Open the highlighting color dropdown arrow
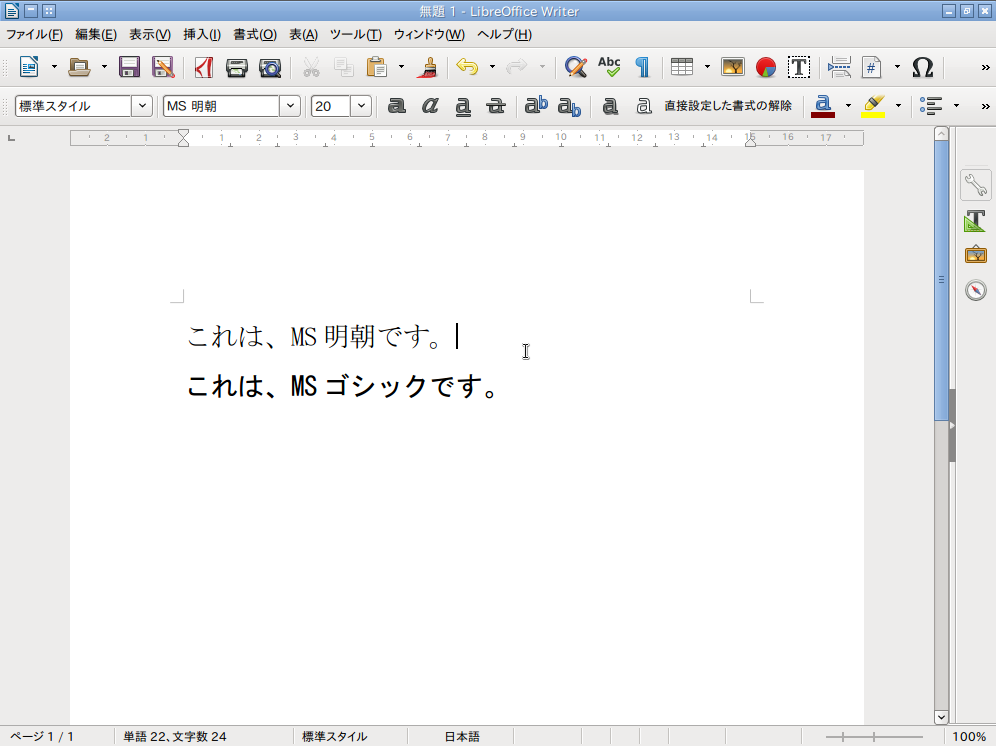The image size is (996, 746). pos(898,106)
